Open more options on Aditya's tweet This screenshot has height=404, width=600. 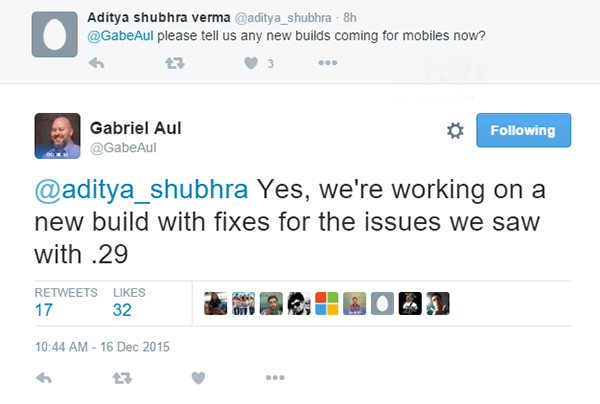(x=328, y=63)
